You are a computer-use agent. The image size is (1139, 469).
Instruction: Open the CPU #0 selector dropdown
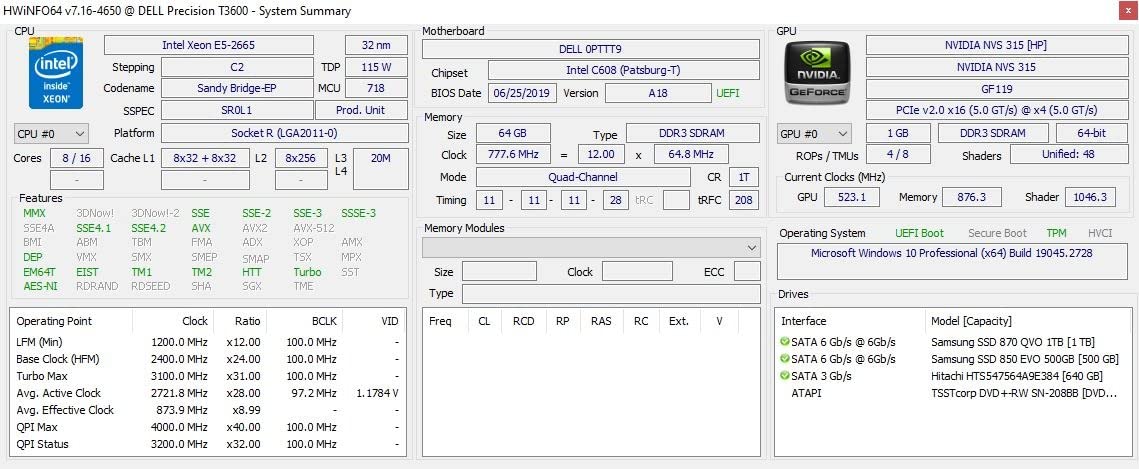51,134
